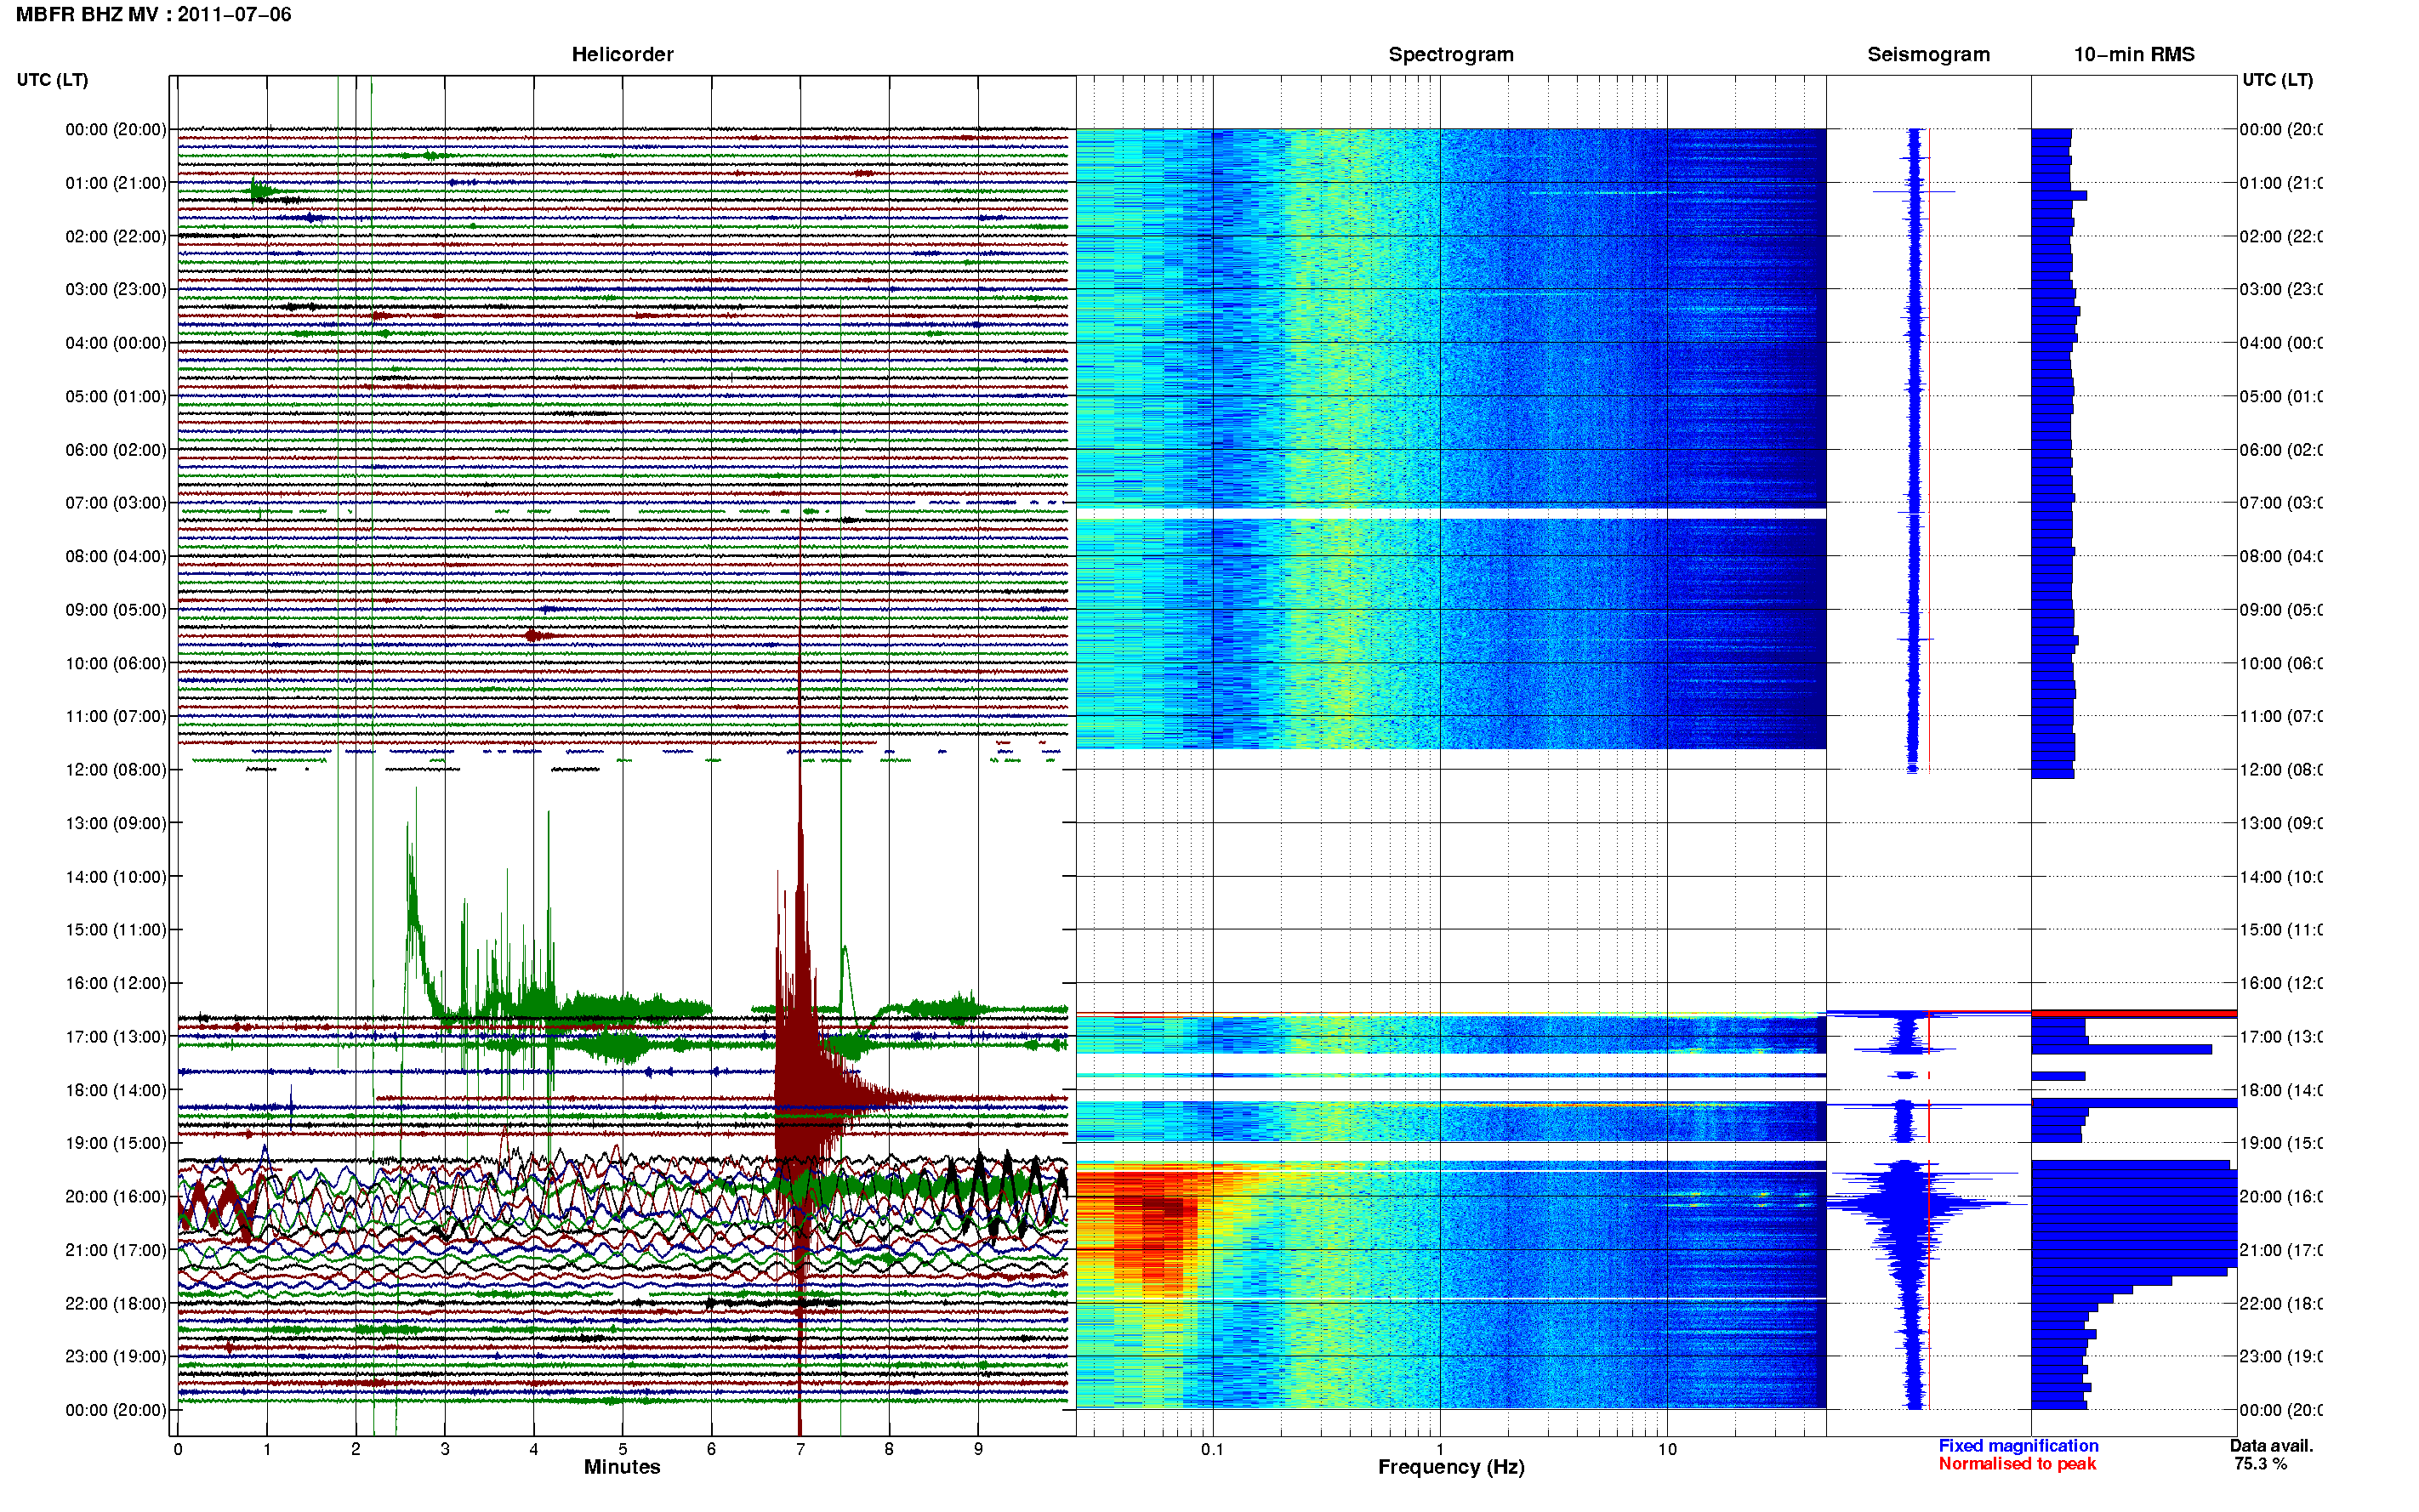Viewport: 2419px width, 1512px height.
Task: Select the Helicorder panel heading
Action: pyautogui.click(x=622, y=54)
